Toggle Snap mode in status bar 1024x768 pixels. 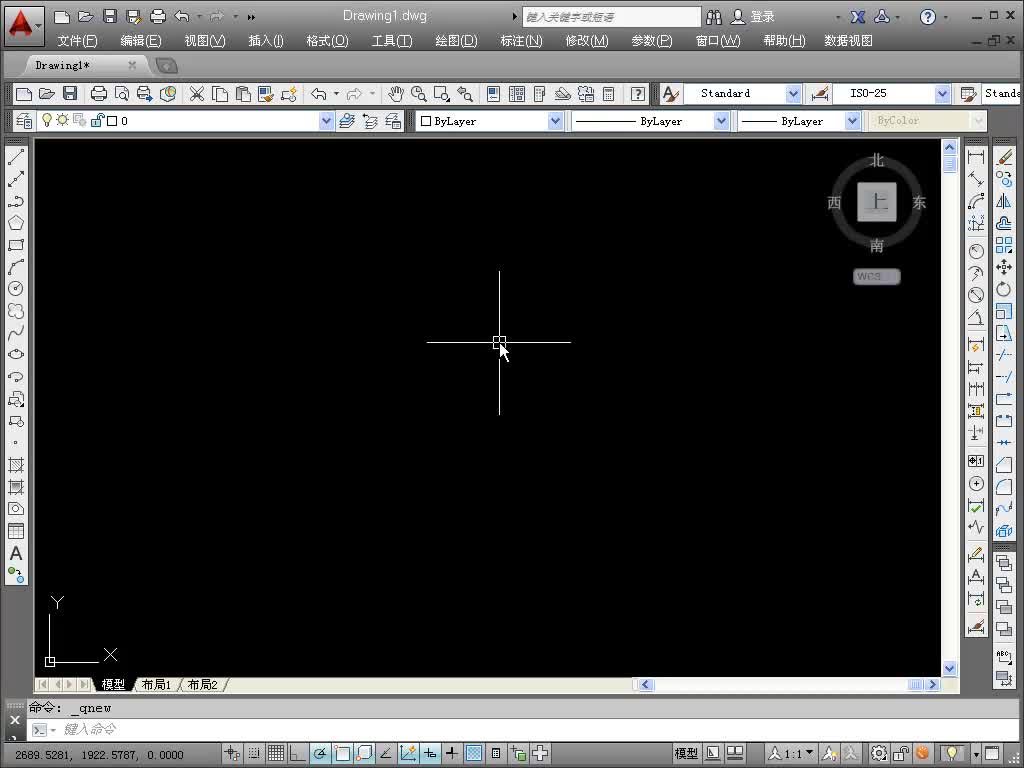(254, 754)
